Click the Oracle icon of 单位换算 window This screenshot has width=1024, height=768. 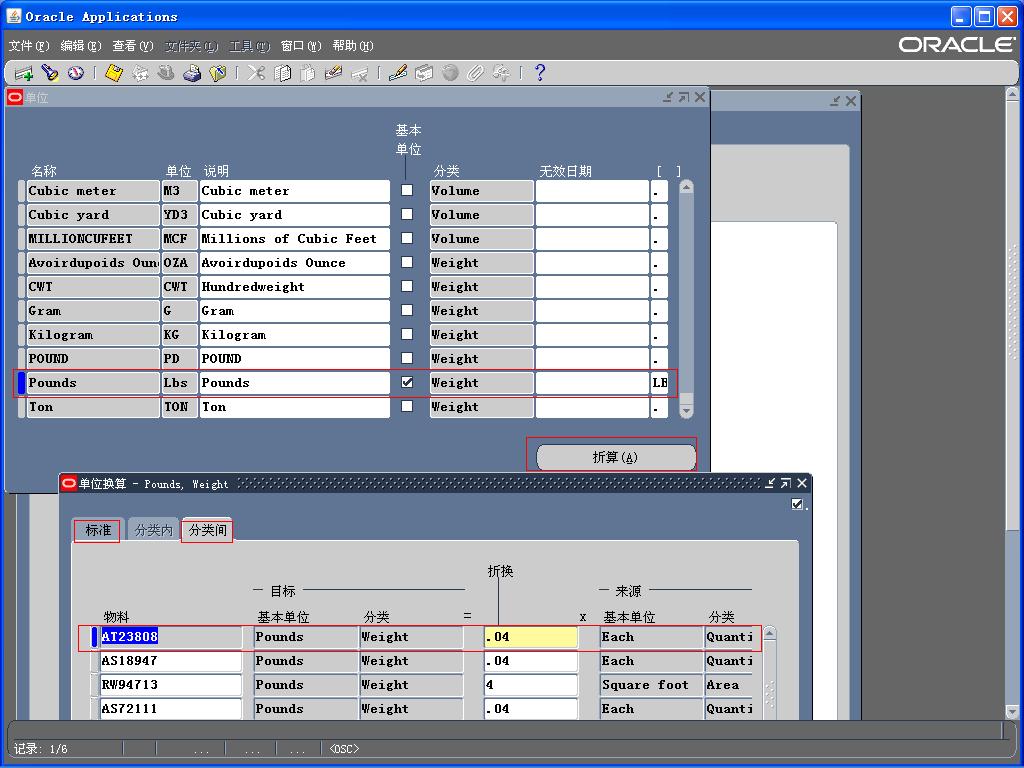[69, 483]
